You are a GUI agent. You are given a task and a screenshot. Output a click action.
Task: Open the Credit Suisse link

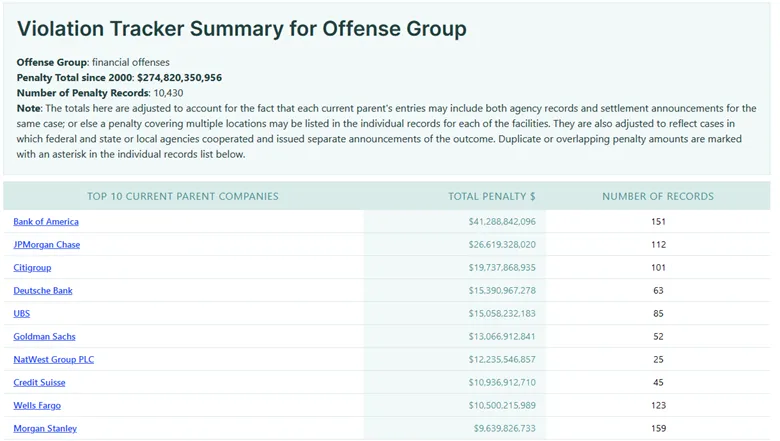pos(39,382)
